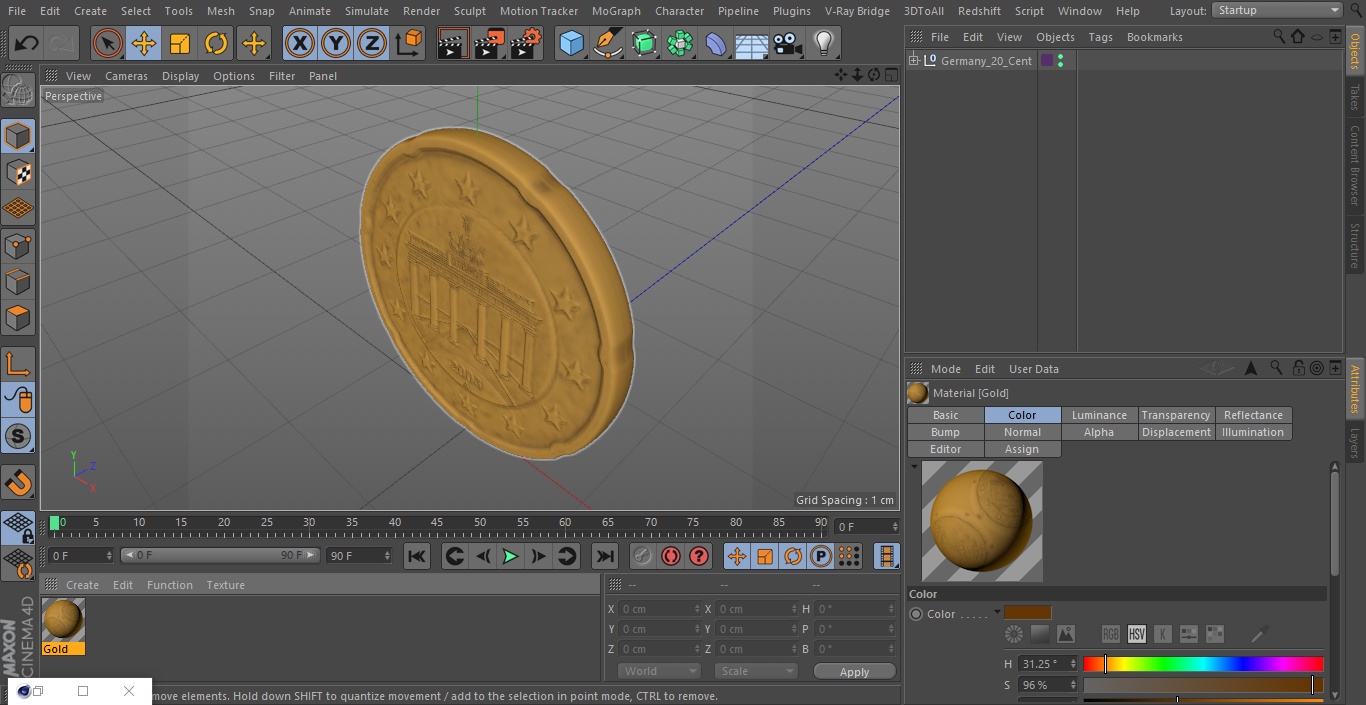
Task: Toggle Z axis lock
Action: pyautogui.click(x=371, y=43)
